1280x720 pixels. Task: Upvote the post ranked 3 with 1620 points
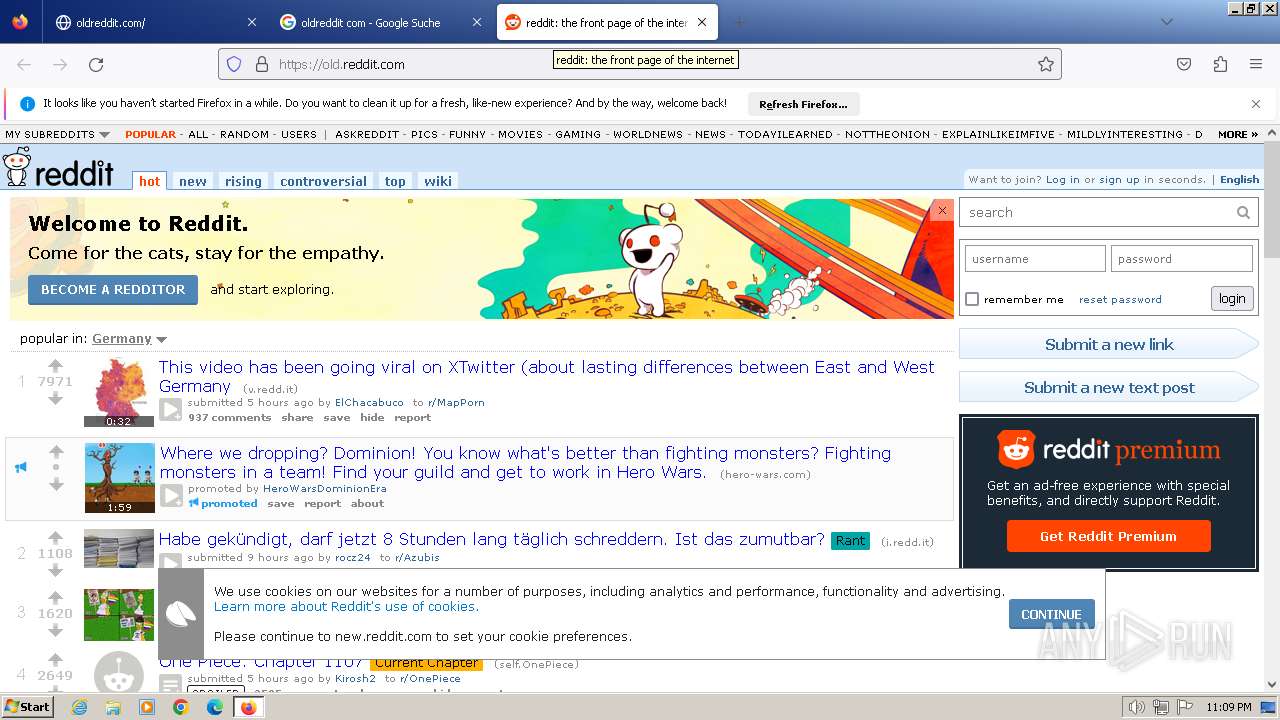coord(56,597)
